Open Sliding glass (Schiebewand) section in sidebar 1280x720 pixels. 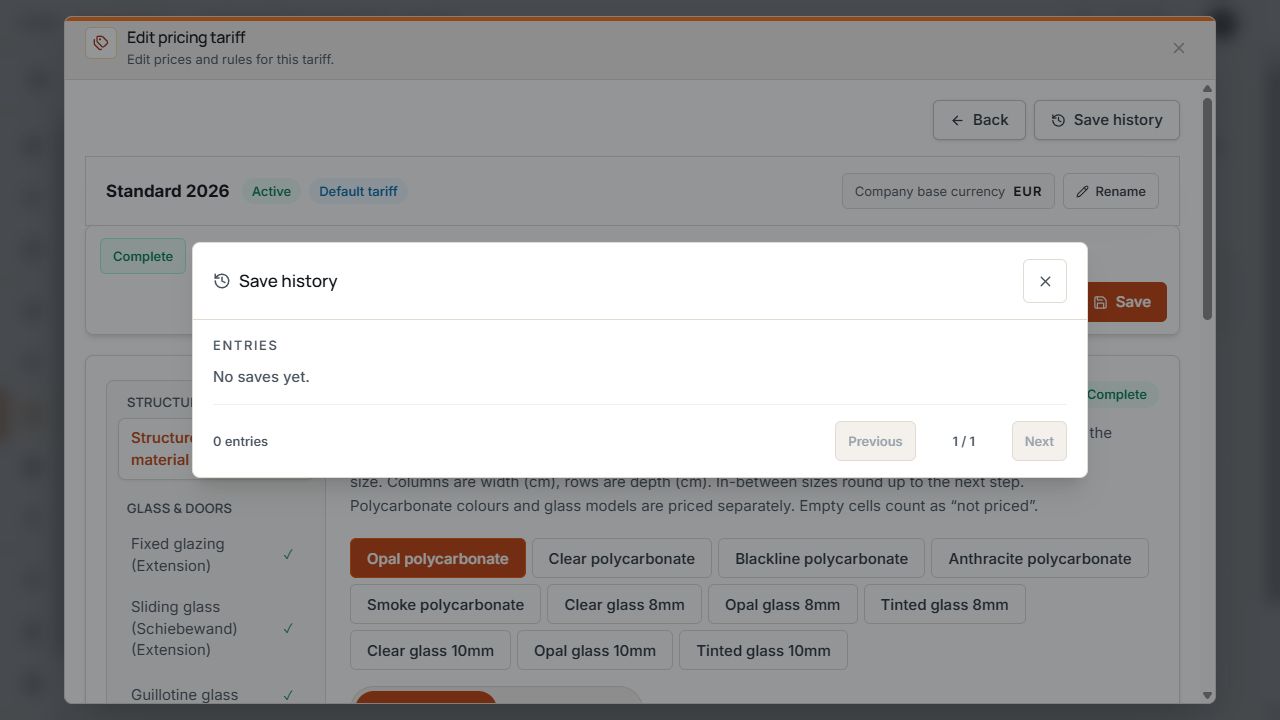pyautogui.click(x=213, y=628)
